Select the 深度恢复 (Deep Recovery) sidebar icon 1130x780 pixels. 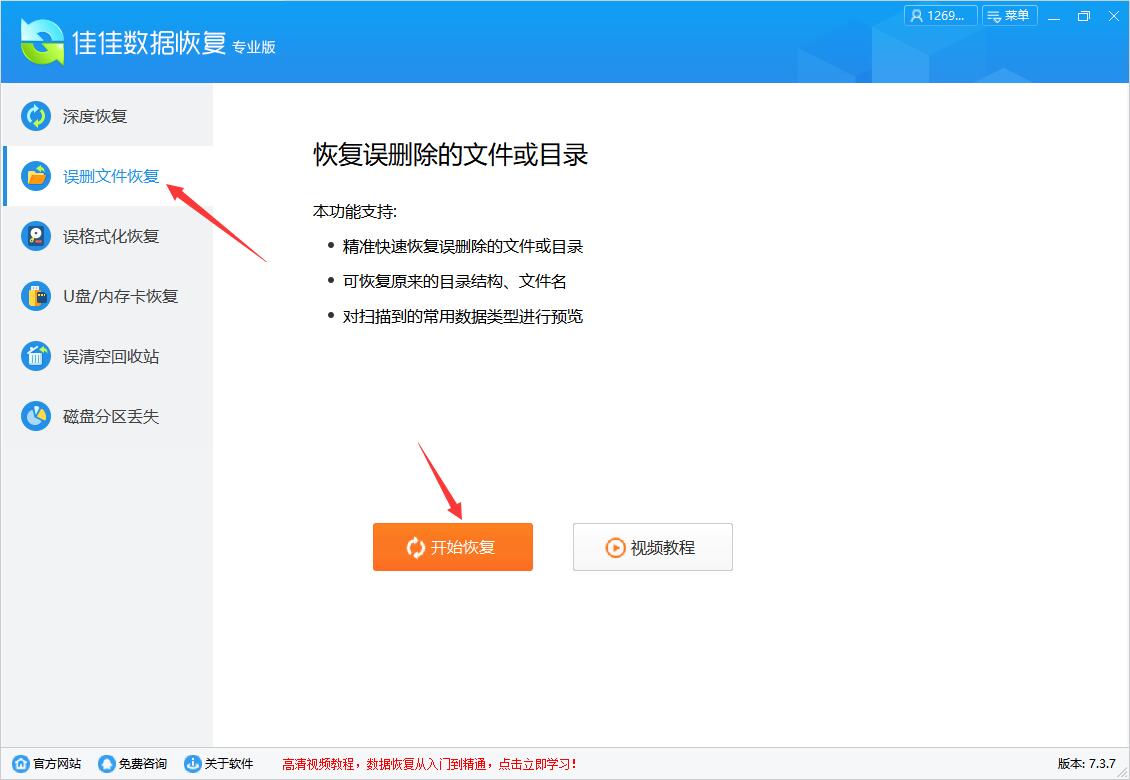coord(35,116)
